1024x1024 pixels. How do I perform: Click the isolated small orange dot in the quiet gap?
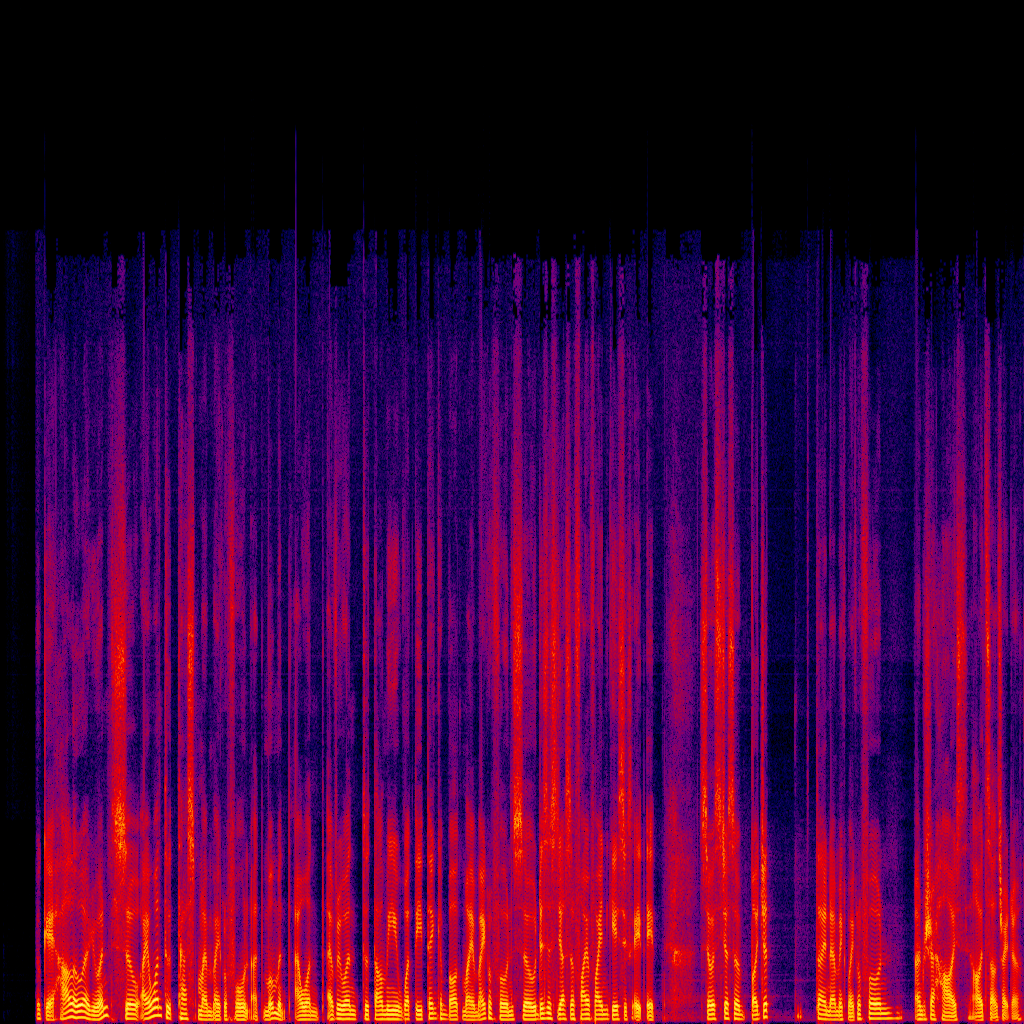tap(798, 1012)
